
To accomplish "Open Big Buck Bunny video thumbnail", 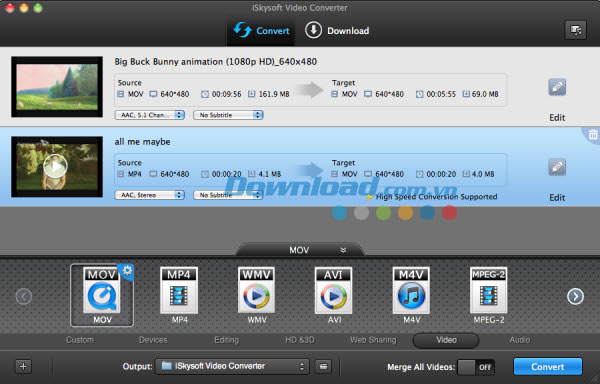I will [57, 87].
